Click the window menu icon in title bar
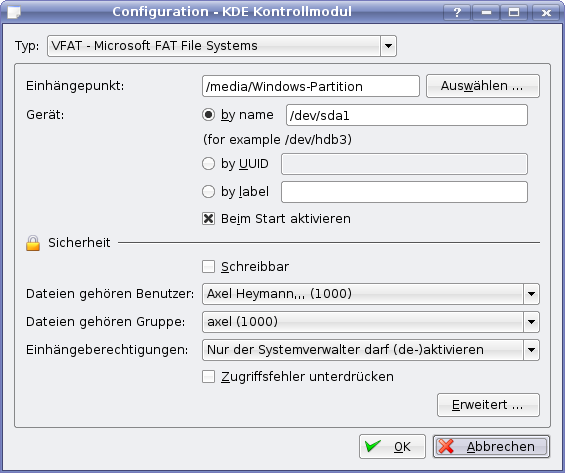Screen dimensions: 565x473 click(x=14, y=12)
